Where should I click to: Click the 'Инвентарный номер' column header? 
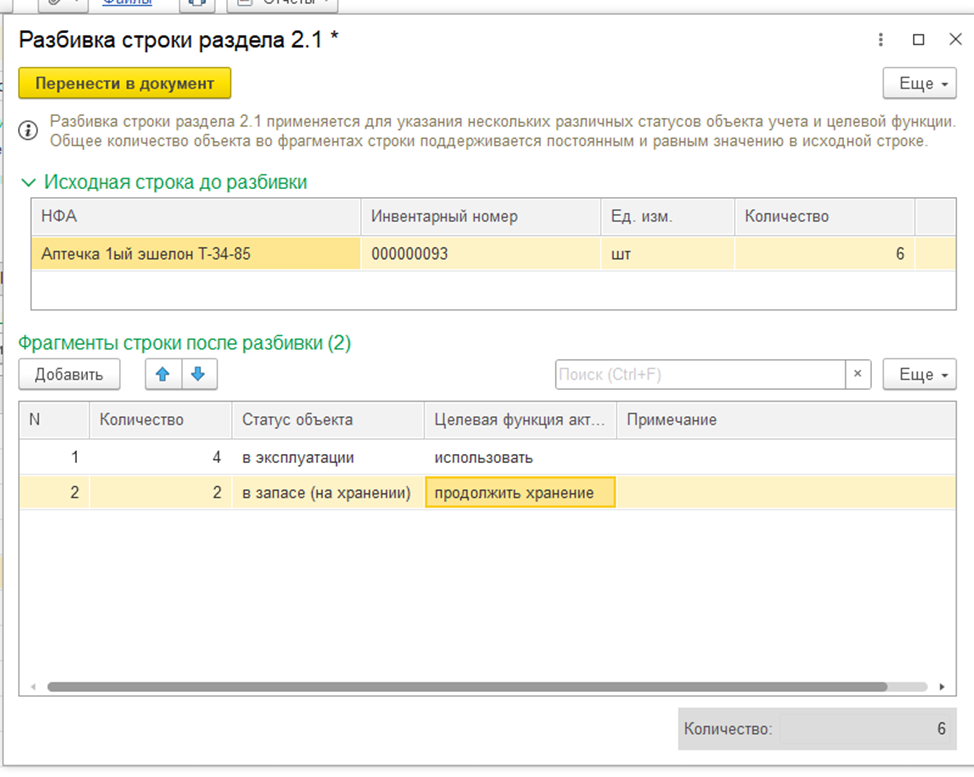click(x=481, y=217)
